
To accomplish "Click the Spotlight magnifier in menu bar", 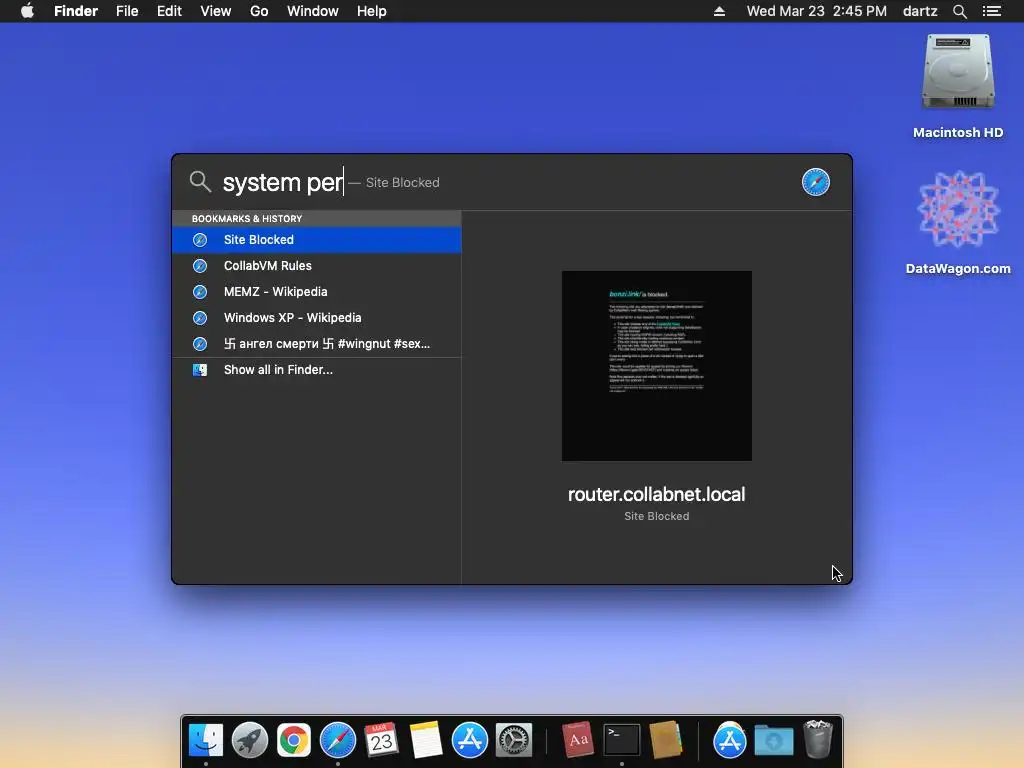I will coord(959,11).
